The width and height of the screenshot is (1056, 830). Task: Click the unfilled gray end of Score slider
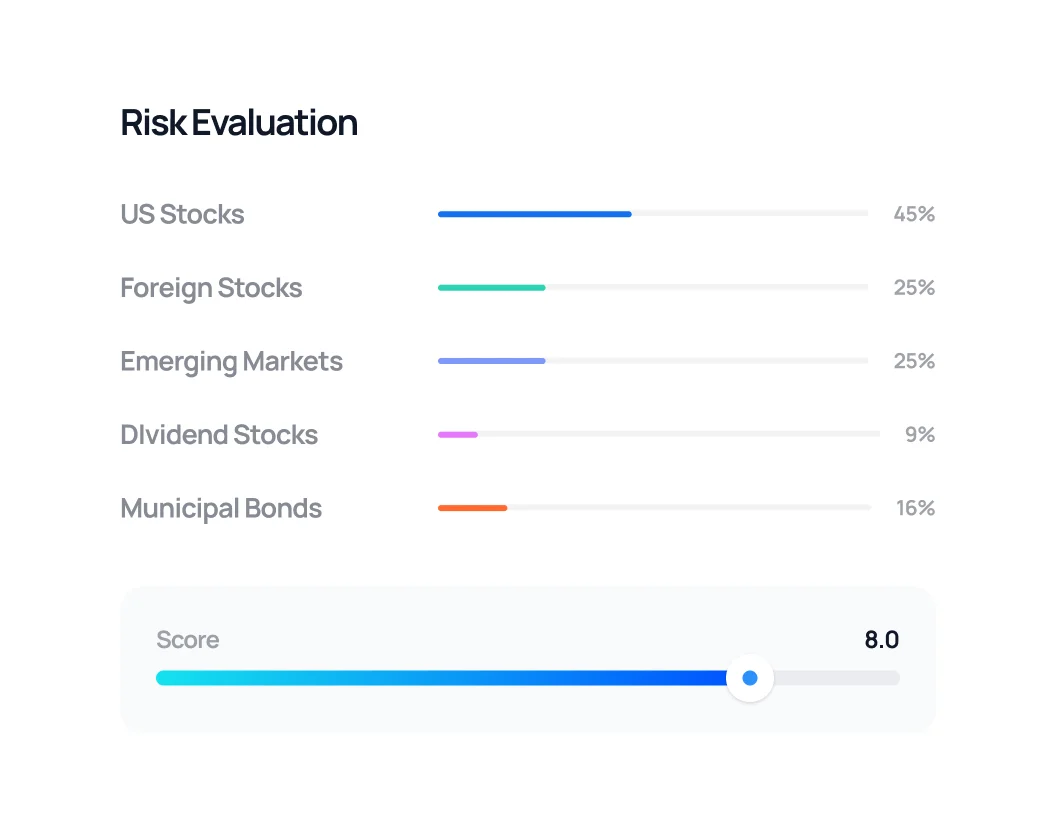[x=838, y=678]
